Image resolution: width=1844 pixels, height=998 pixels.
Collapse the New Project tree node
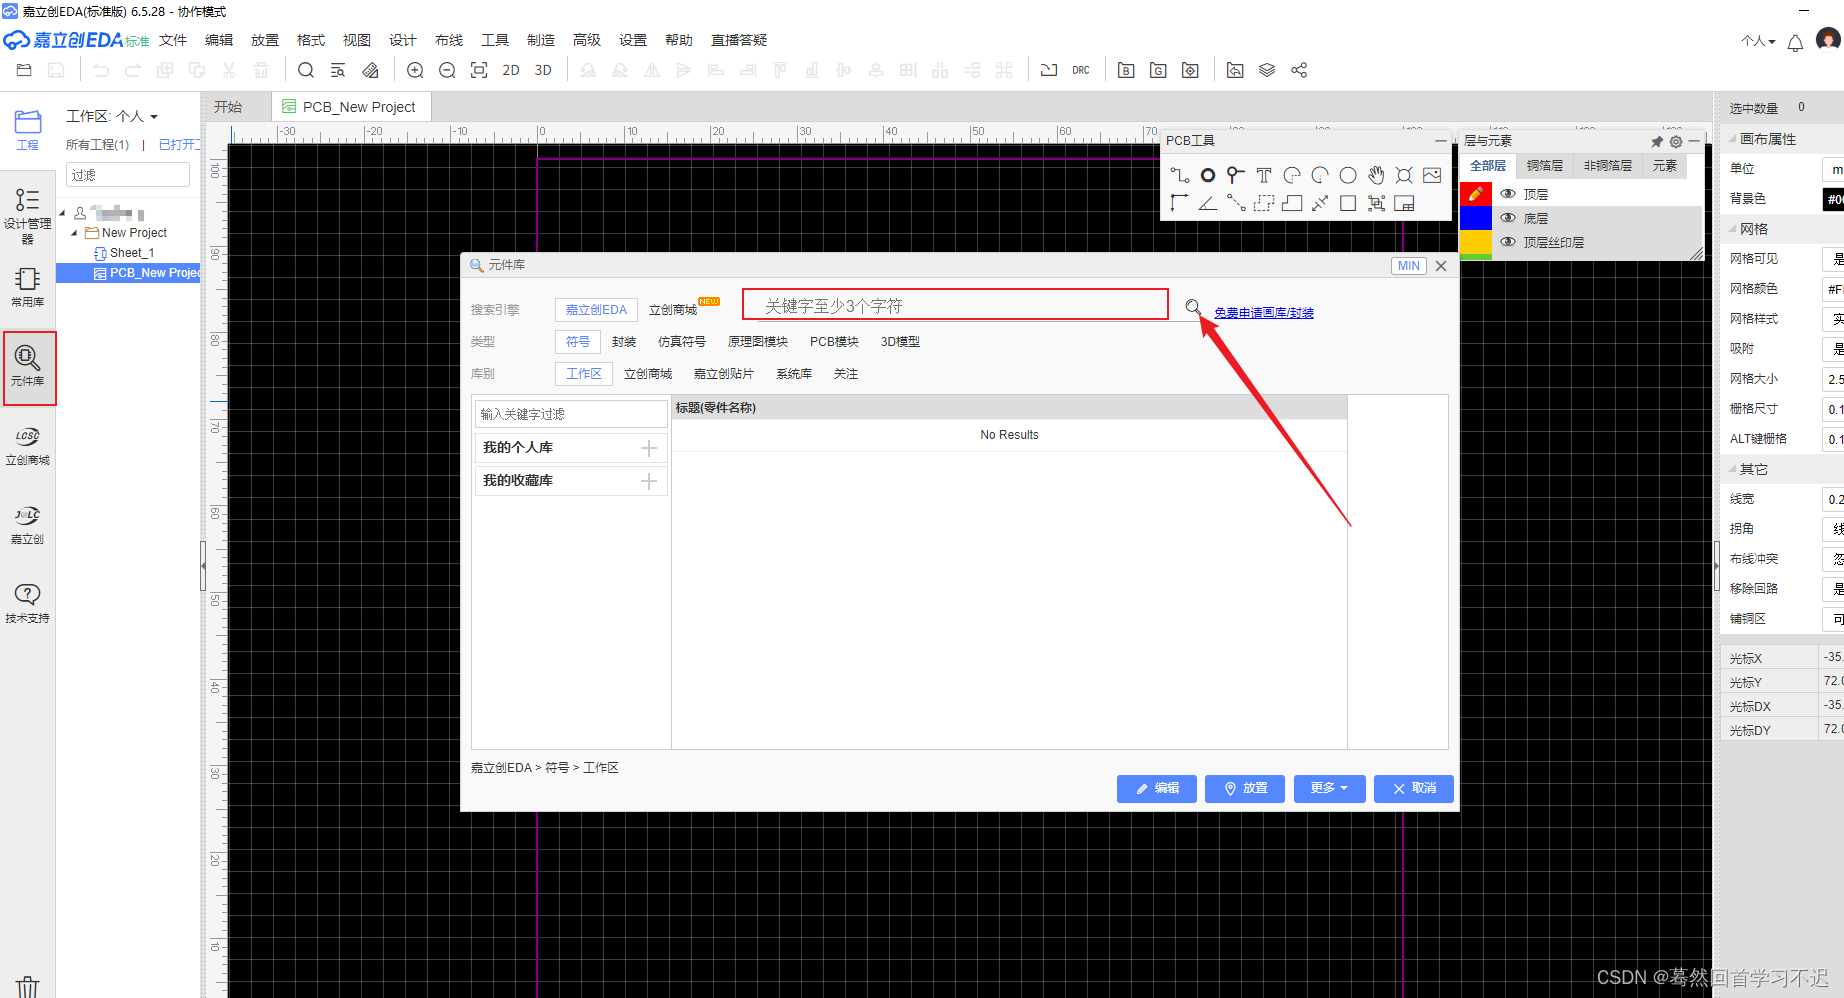[74, 233]
